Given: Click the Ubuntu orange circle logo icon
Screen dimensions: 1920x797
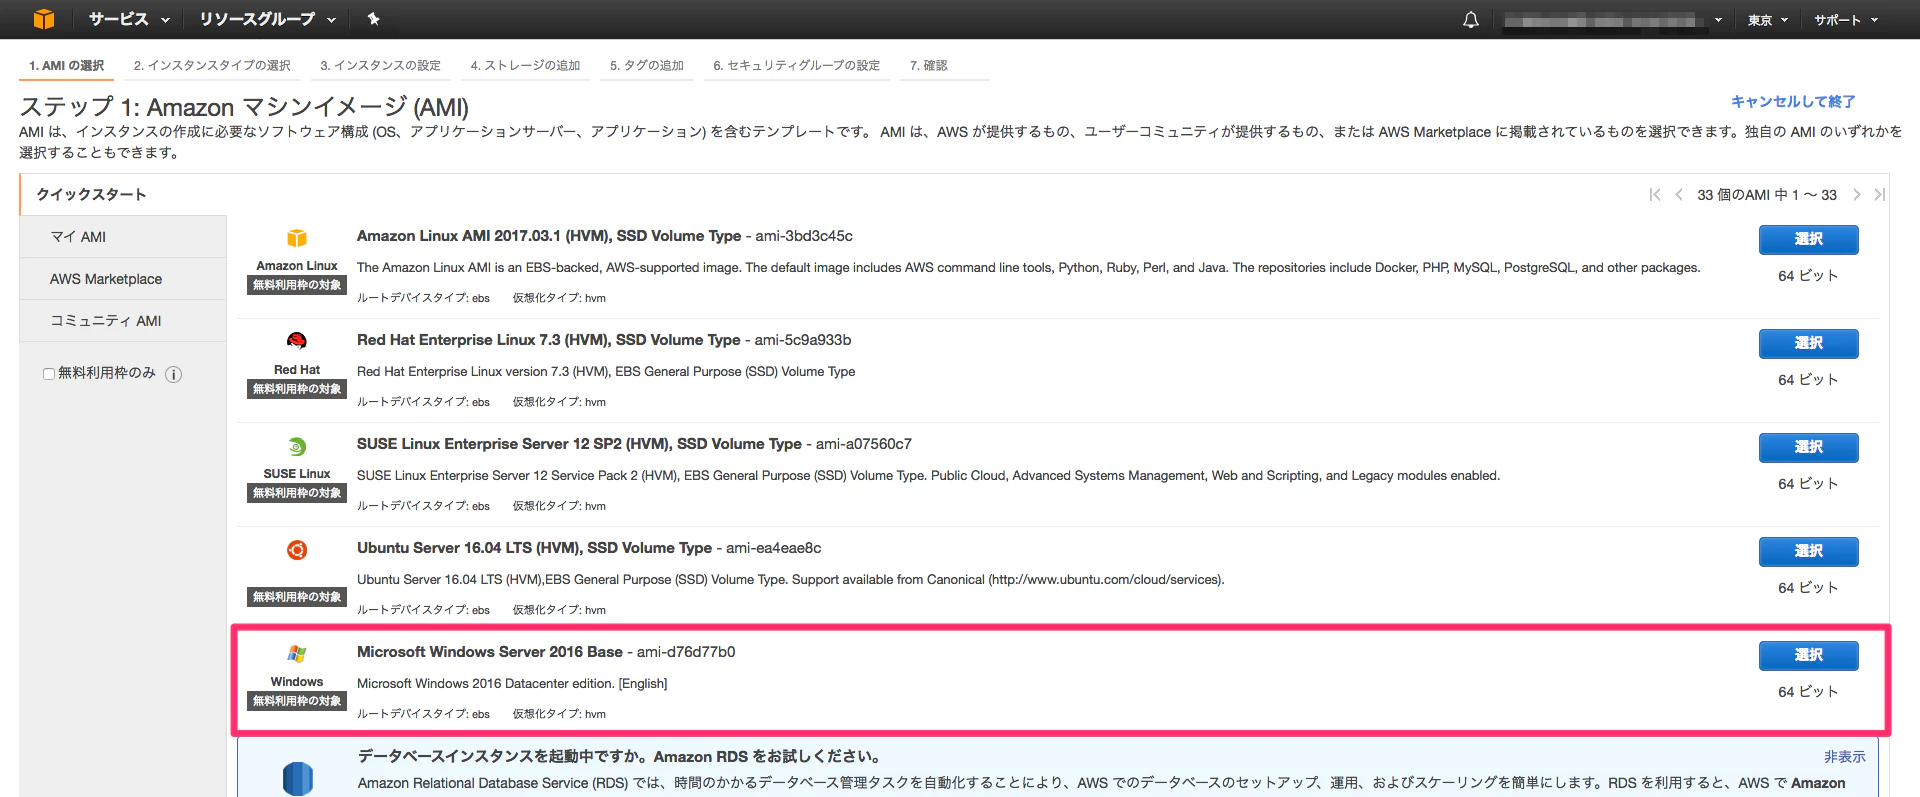Looking at the screenshot, I should 297,550.
